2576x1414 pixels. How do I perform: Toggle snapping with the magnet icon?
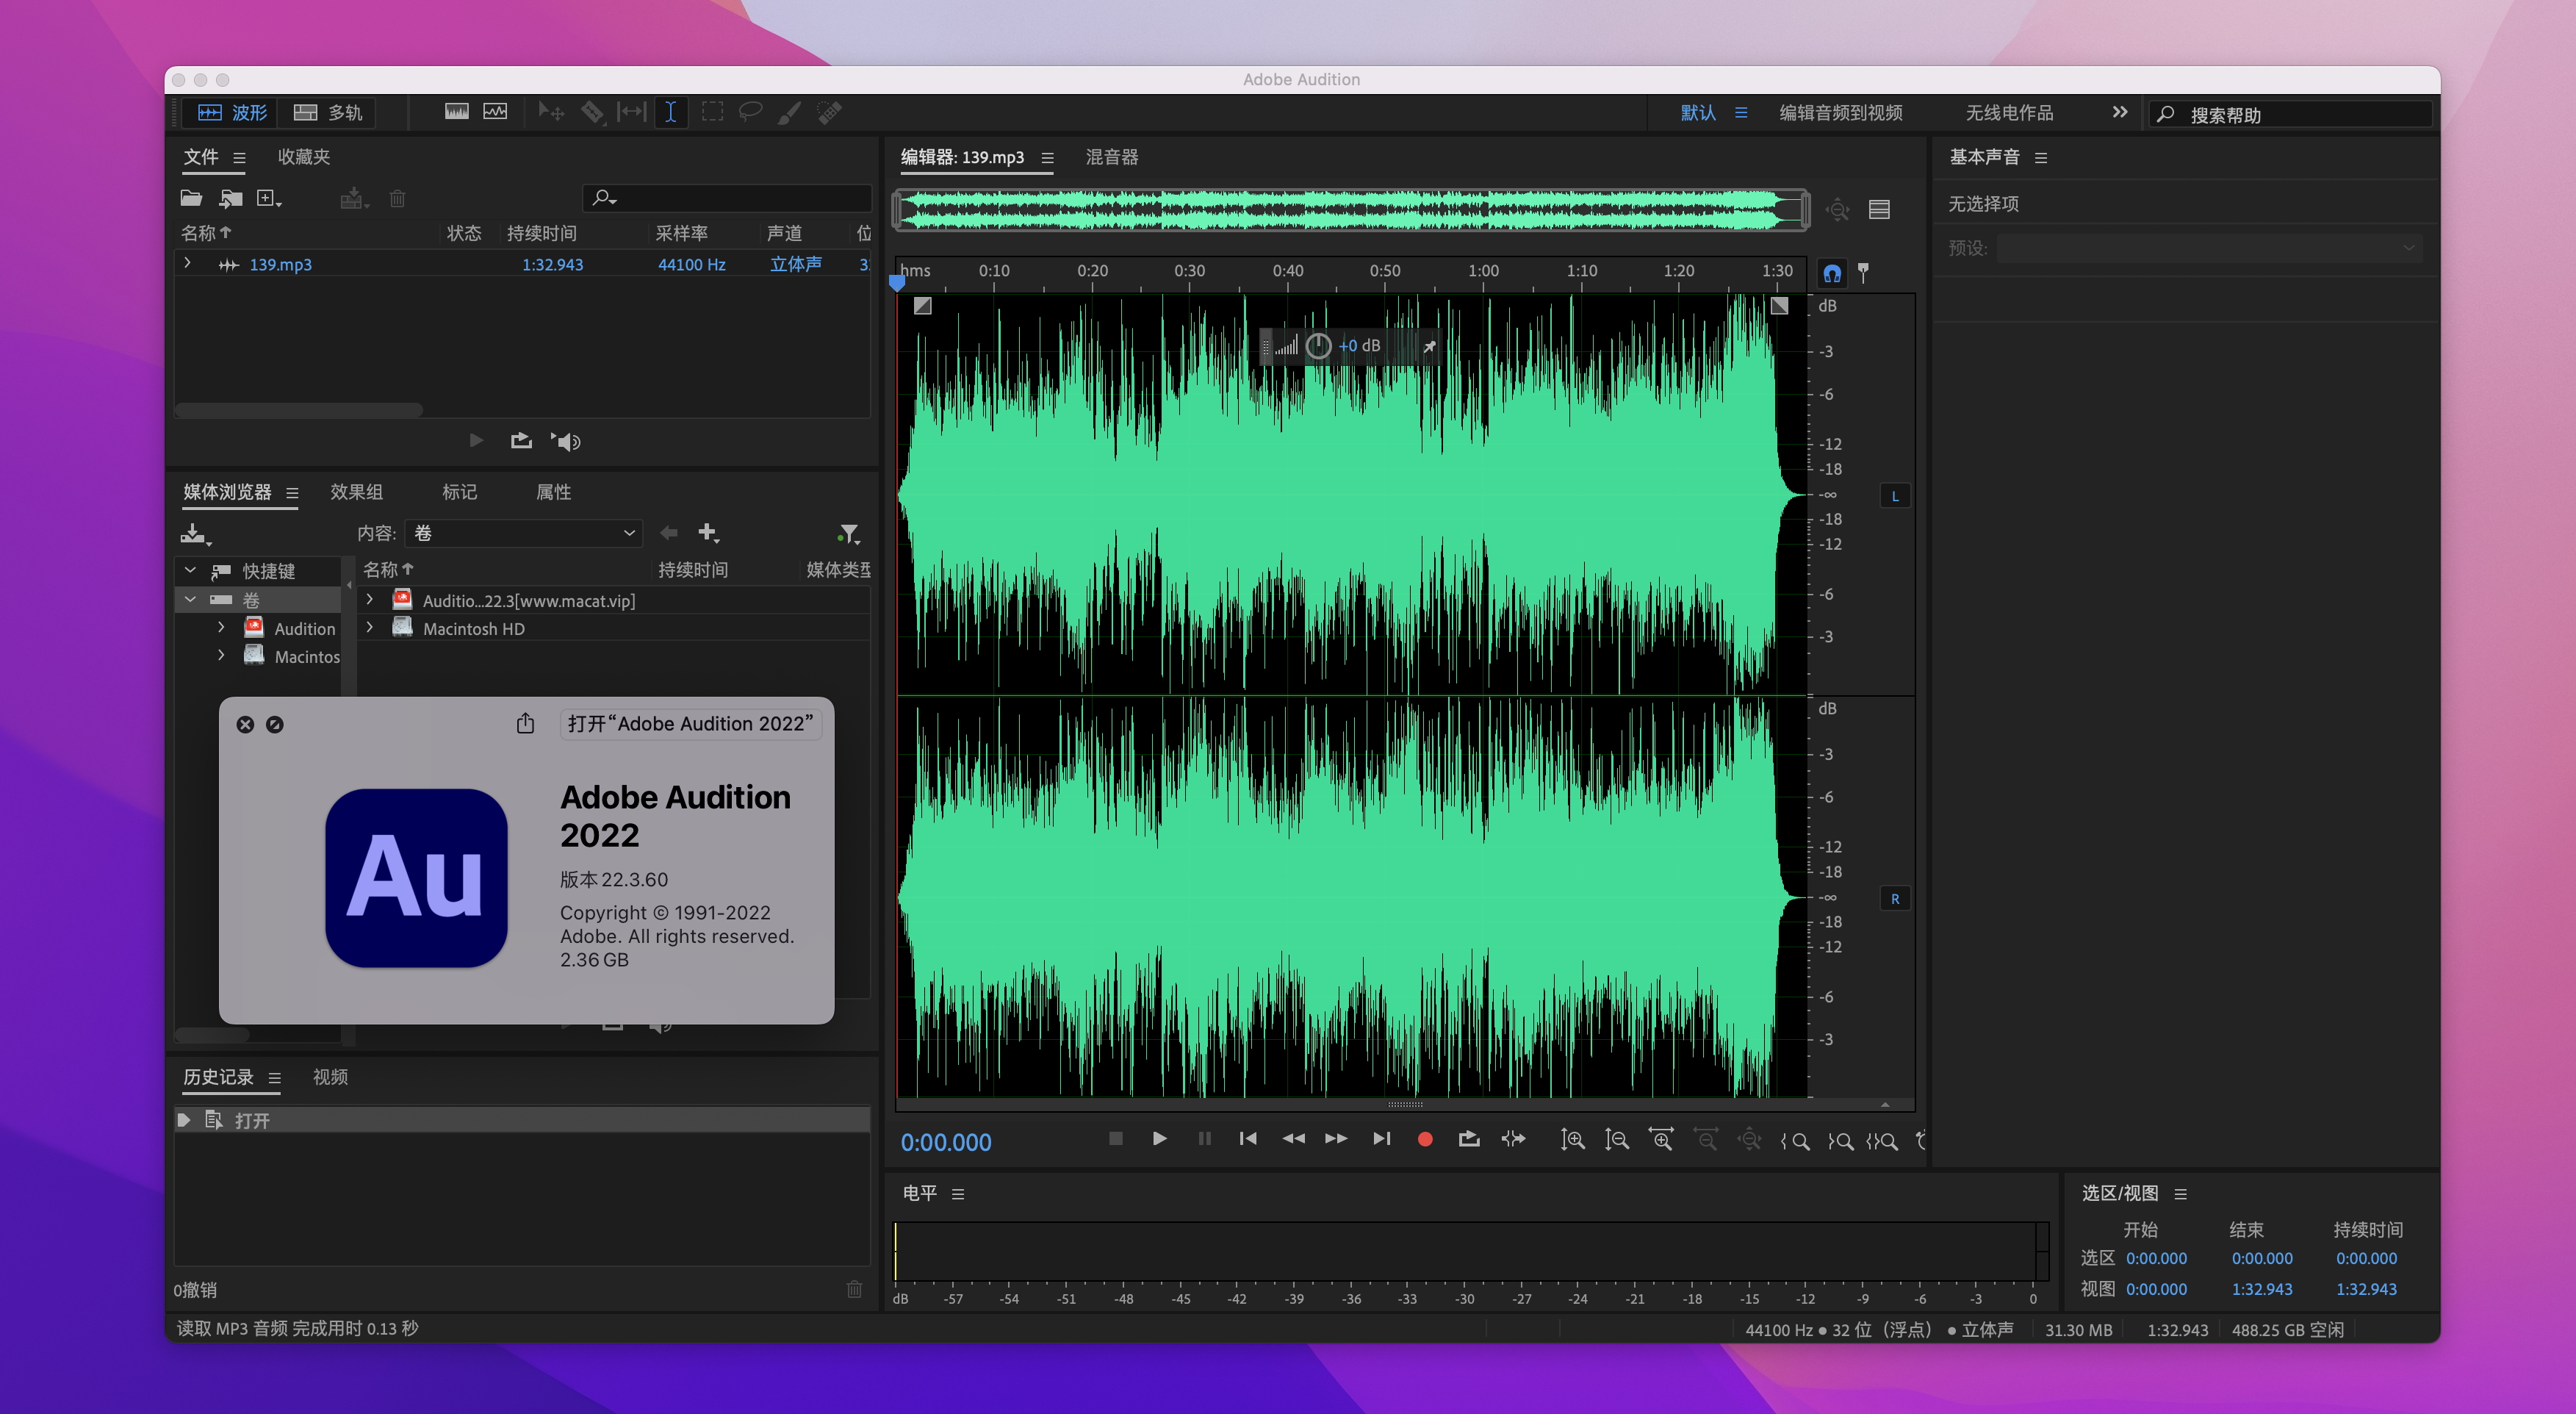(x=1831, y=273)
